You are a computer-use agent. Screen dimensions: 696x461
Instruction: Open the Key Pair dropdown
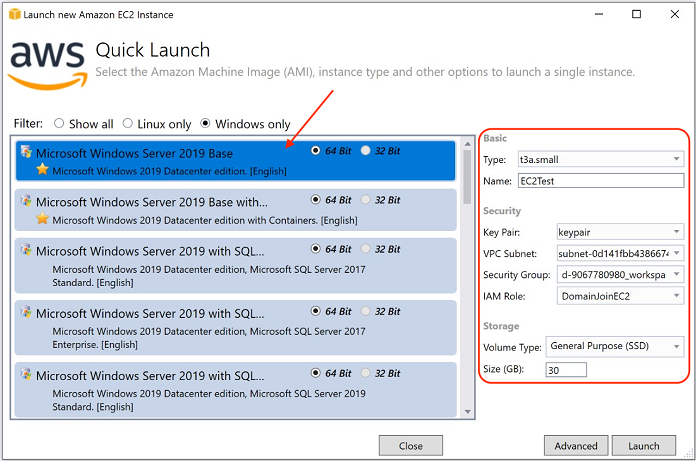pyautogui.click(x=620, y=232)
